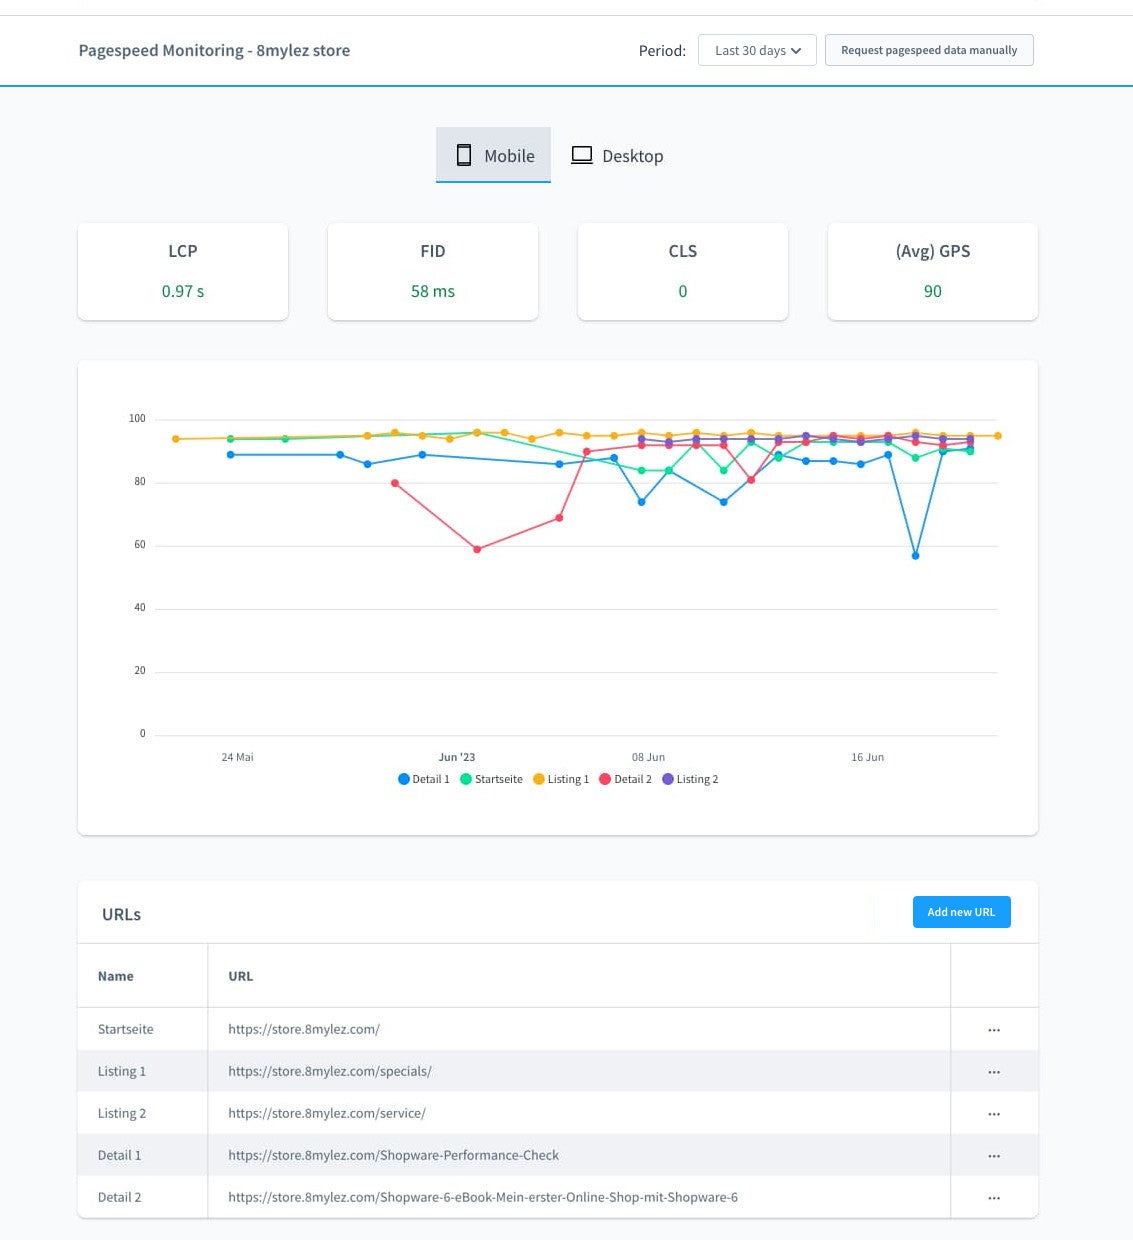Click the Add new URL button

click(x=961, y=912)
